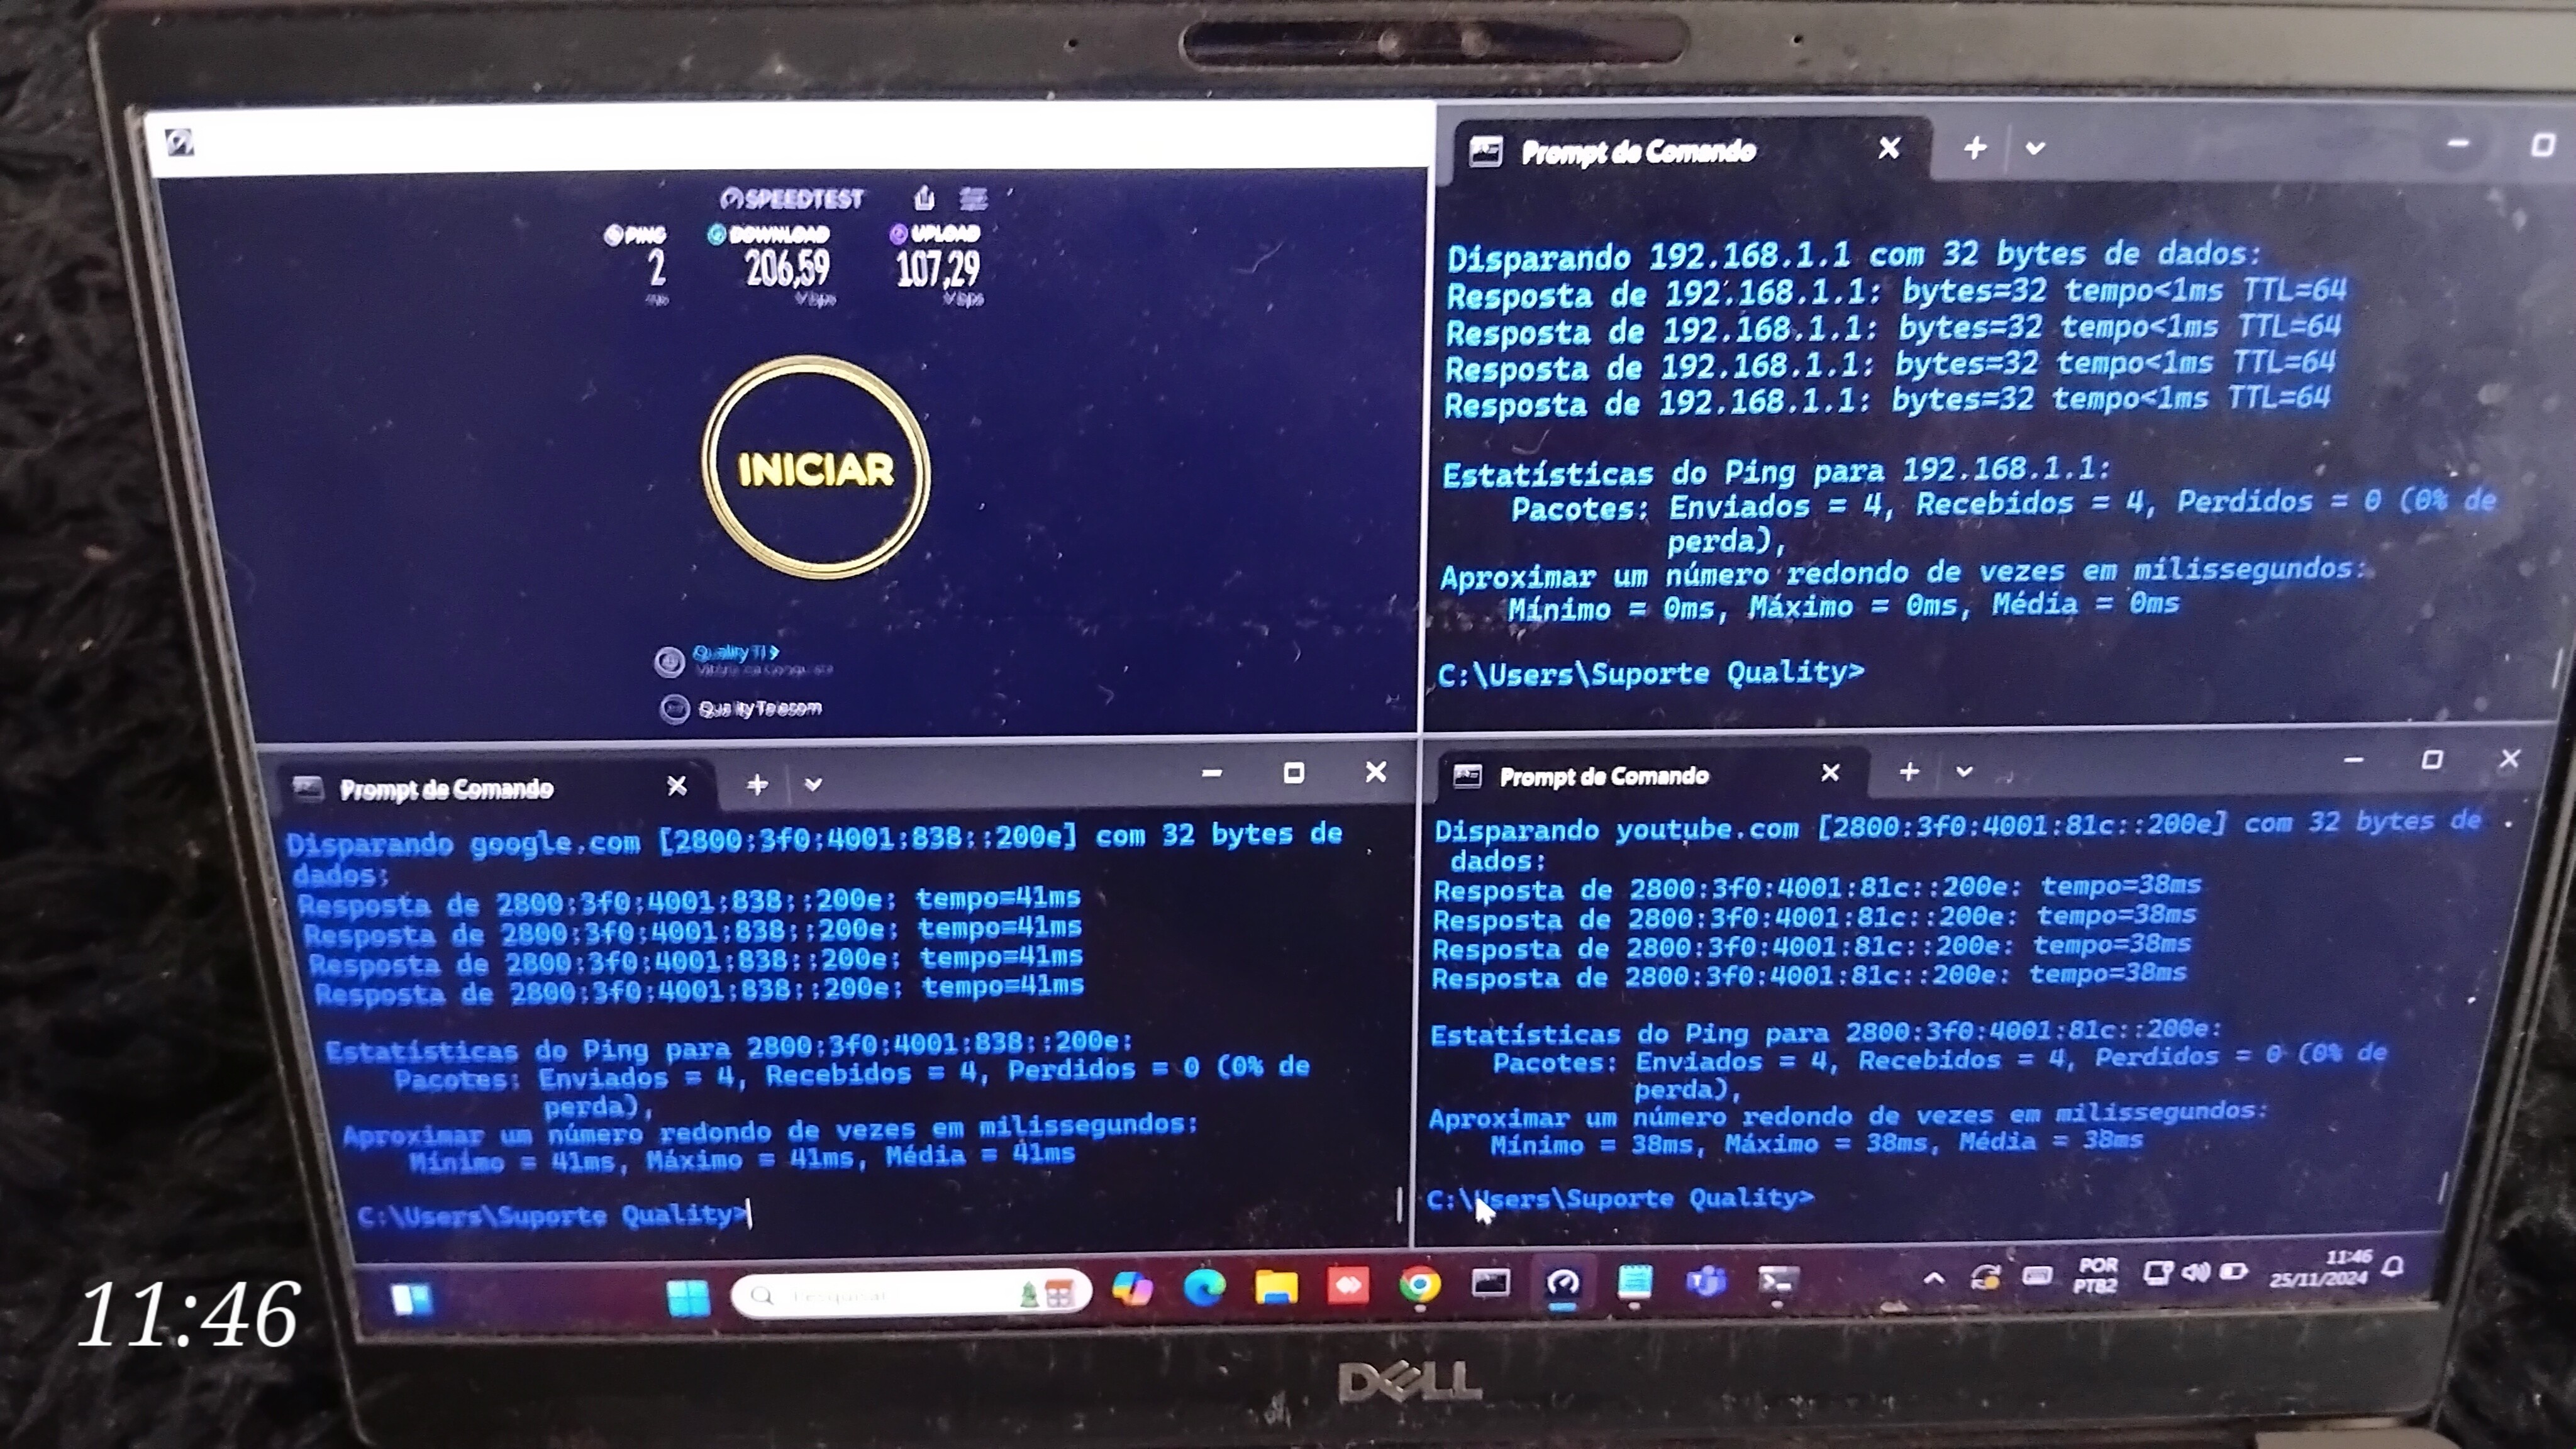Click the Speedtest app taskbar icon

click(1563, 1283)
